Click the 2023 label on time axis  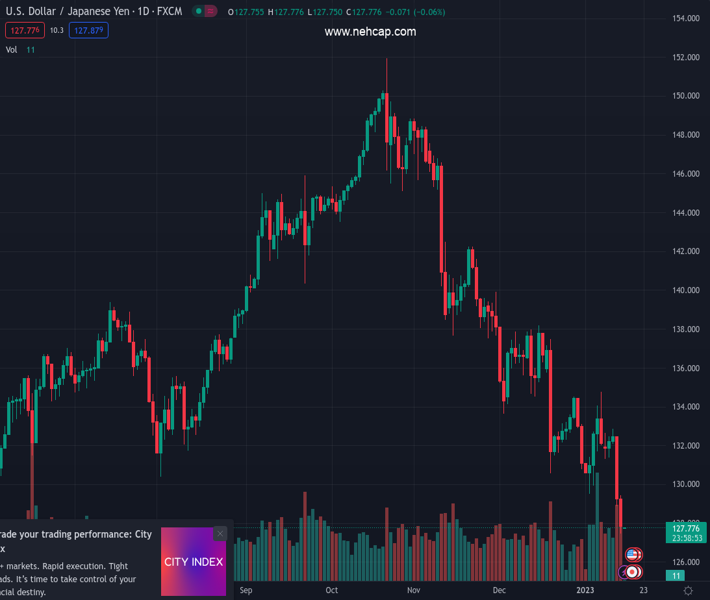point(585,590)
